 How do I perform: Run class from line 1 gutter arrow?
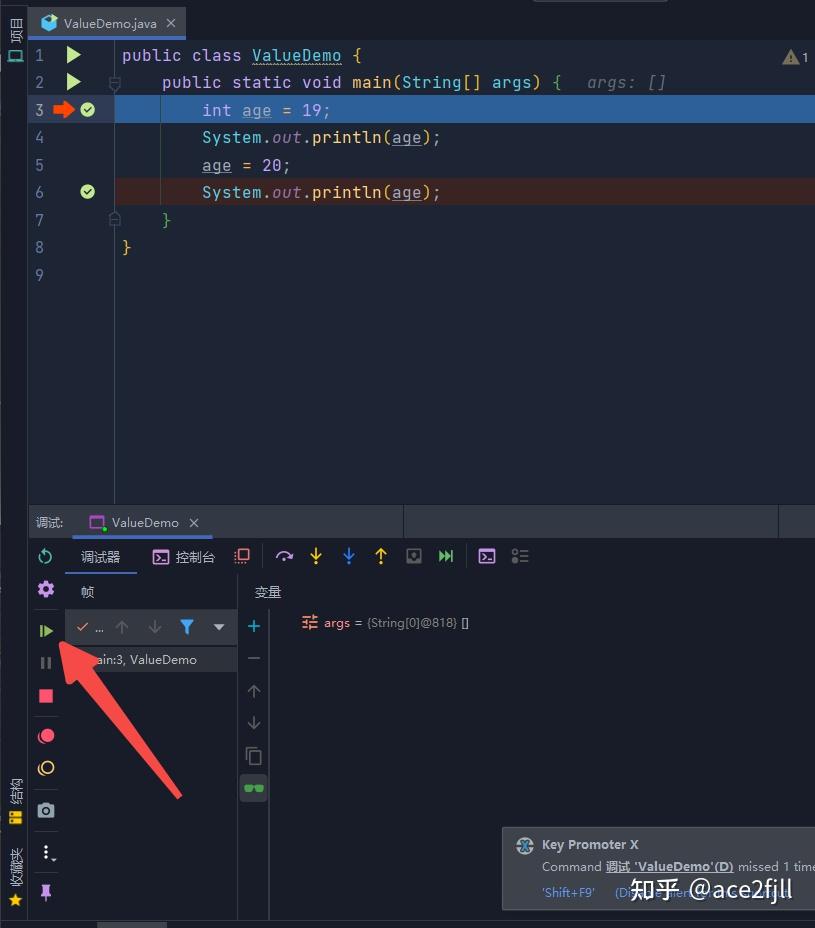click(x=73, y=55)
